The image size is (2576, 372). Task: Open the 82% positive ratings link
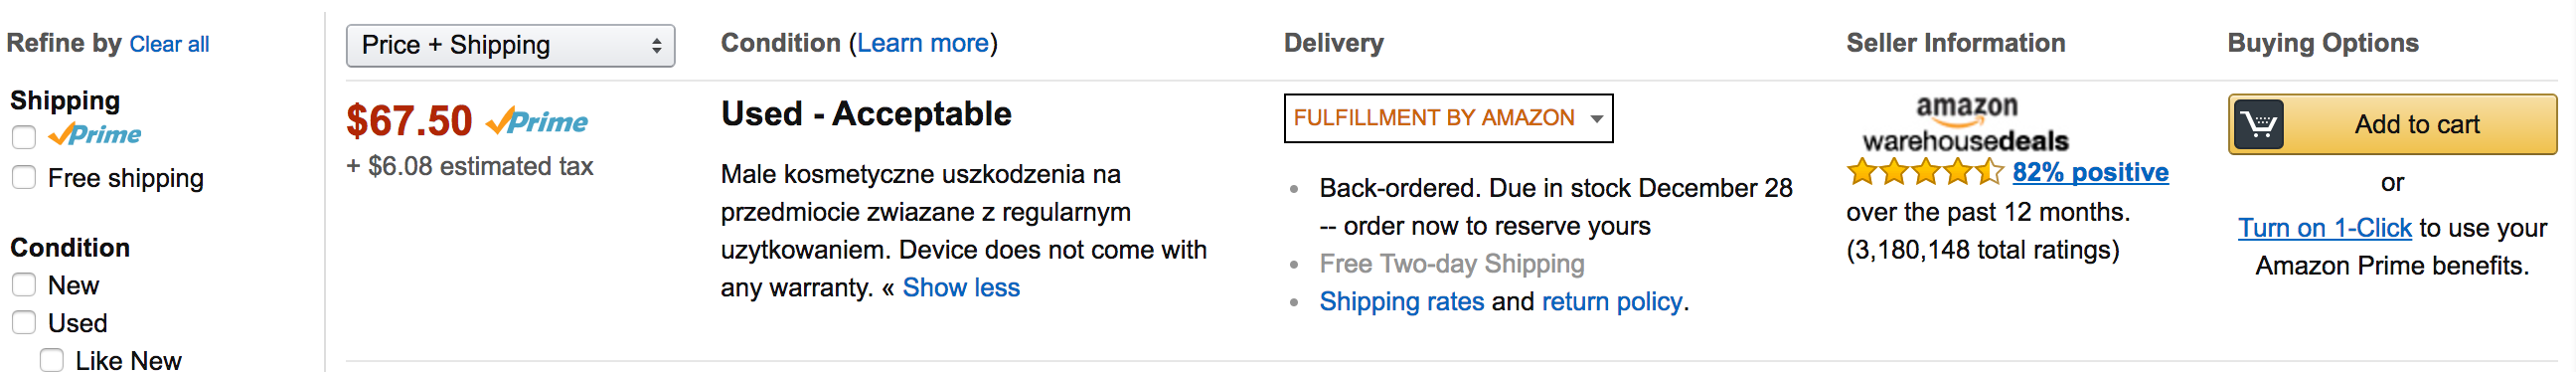point(2090,172)
